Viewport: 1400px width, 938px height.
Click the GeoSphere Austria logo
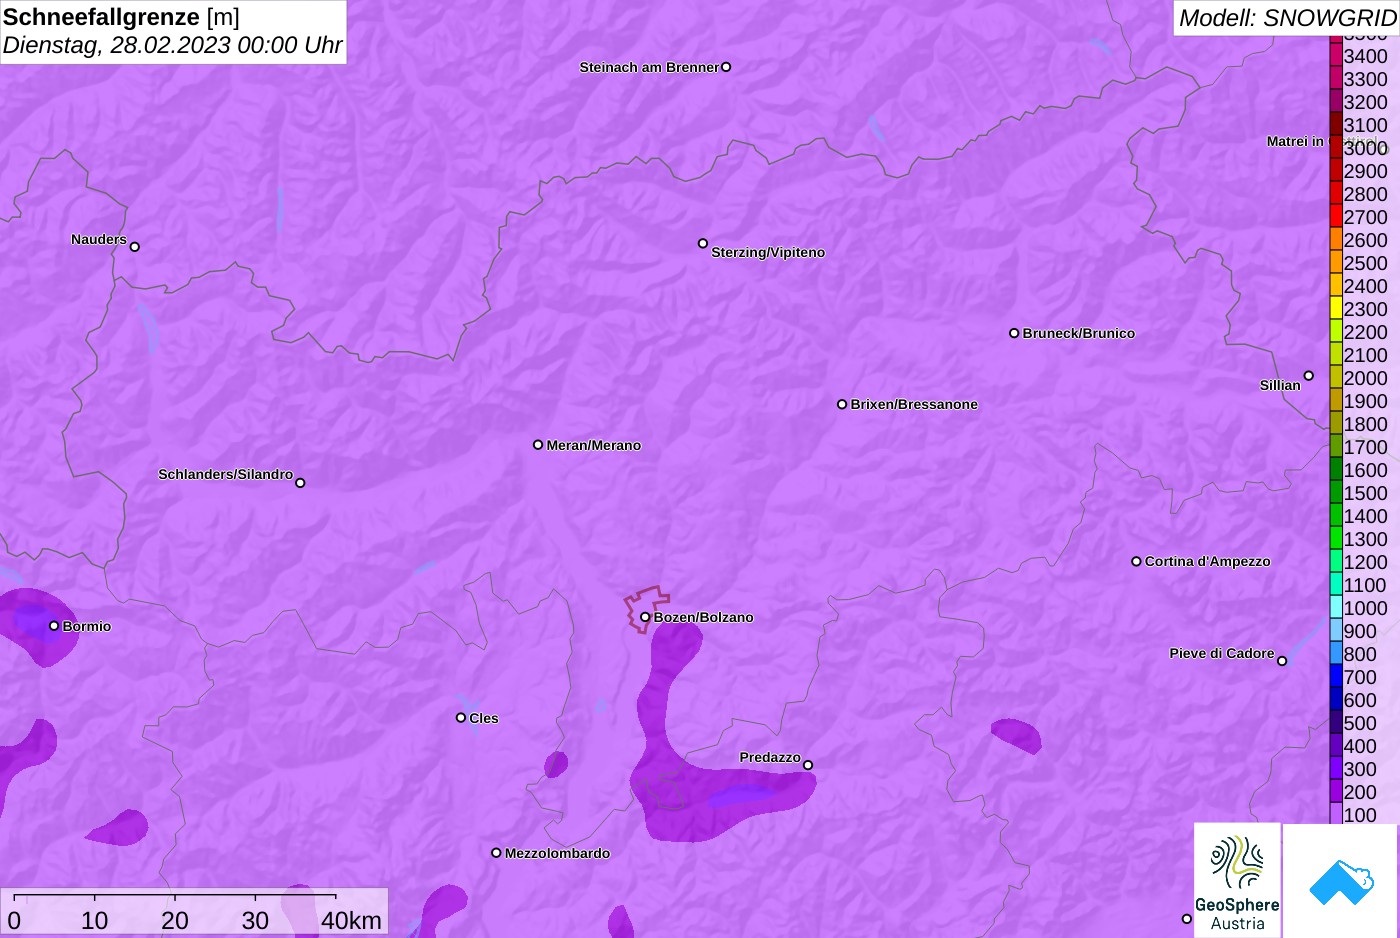1237,880
